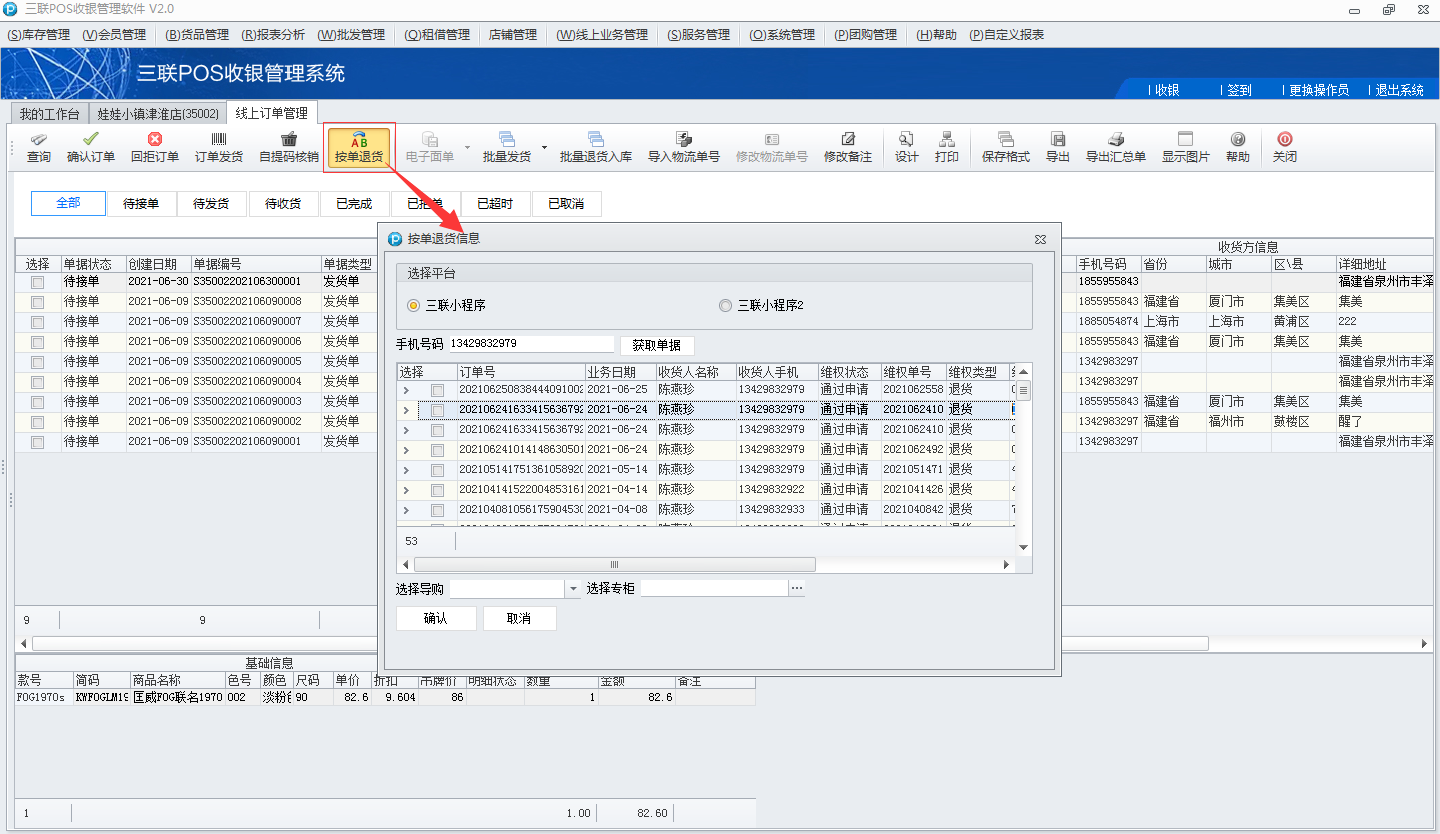Click the 确认订单 toolbar icon

[x=91, y=147]
